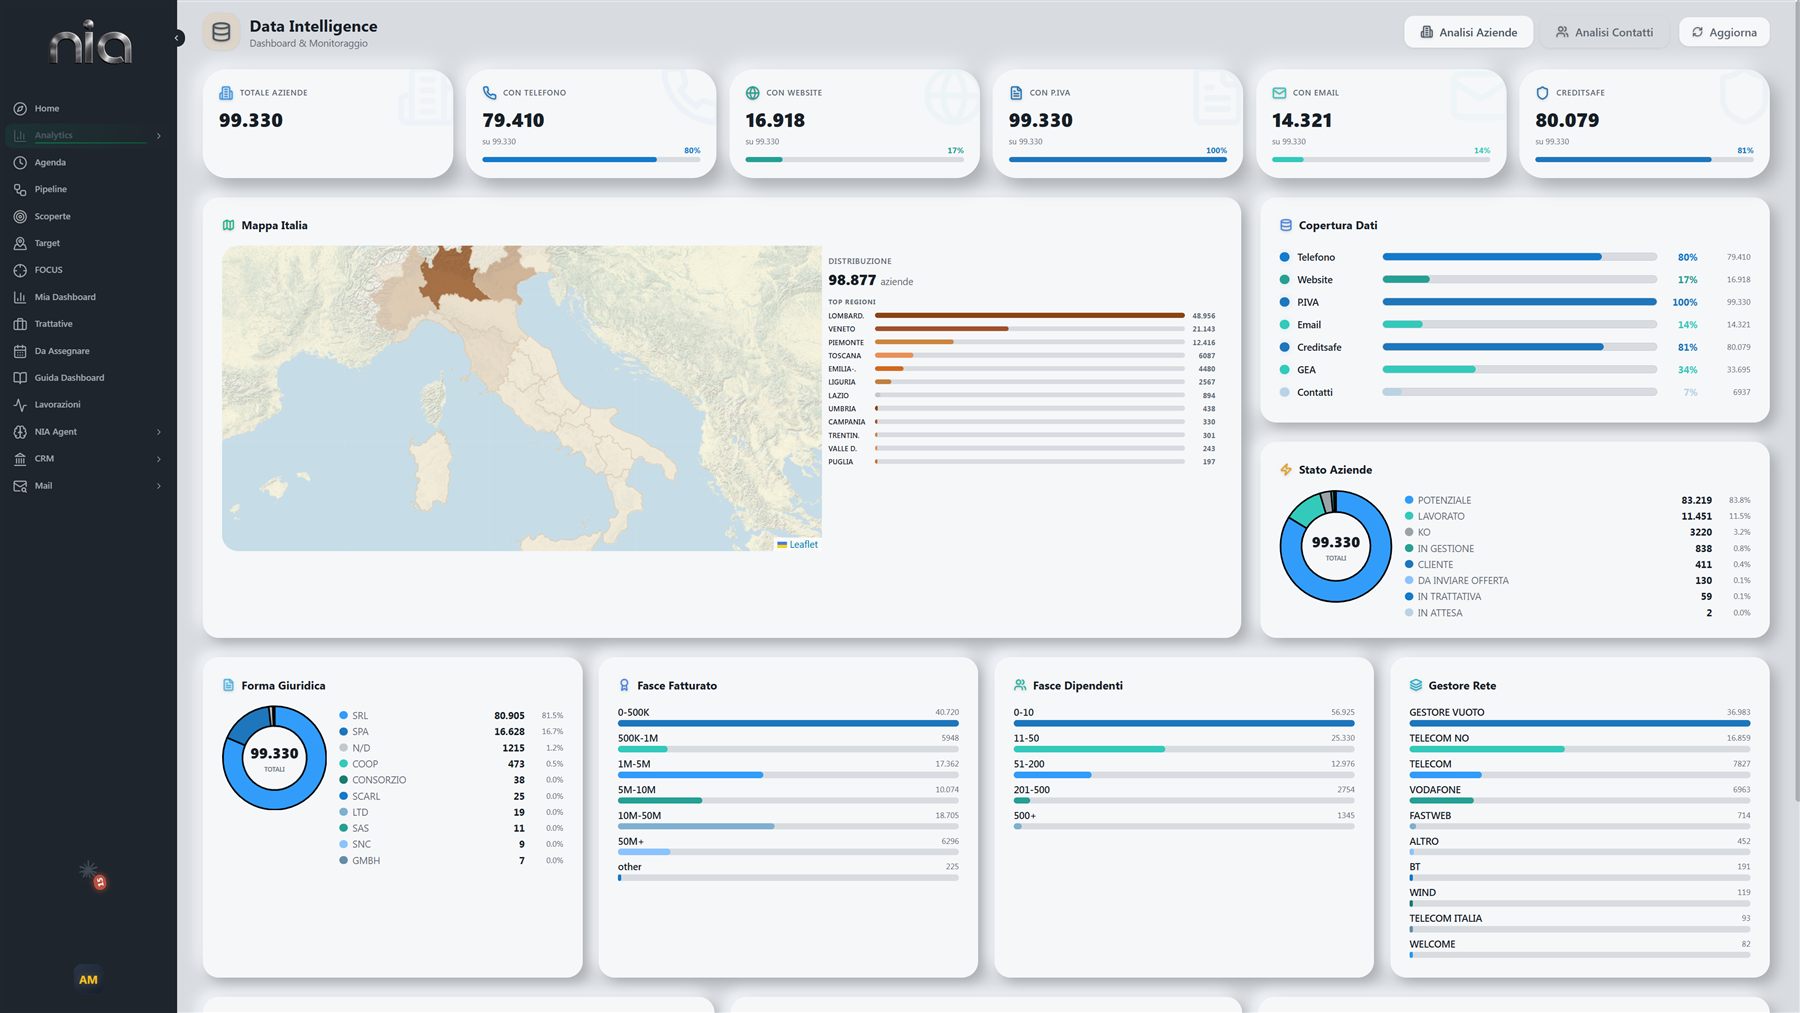Expand the CRM submenu chevron
The height and width of the screenshot is (1013, 1800).
click(x=159, y=459)
